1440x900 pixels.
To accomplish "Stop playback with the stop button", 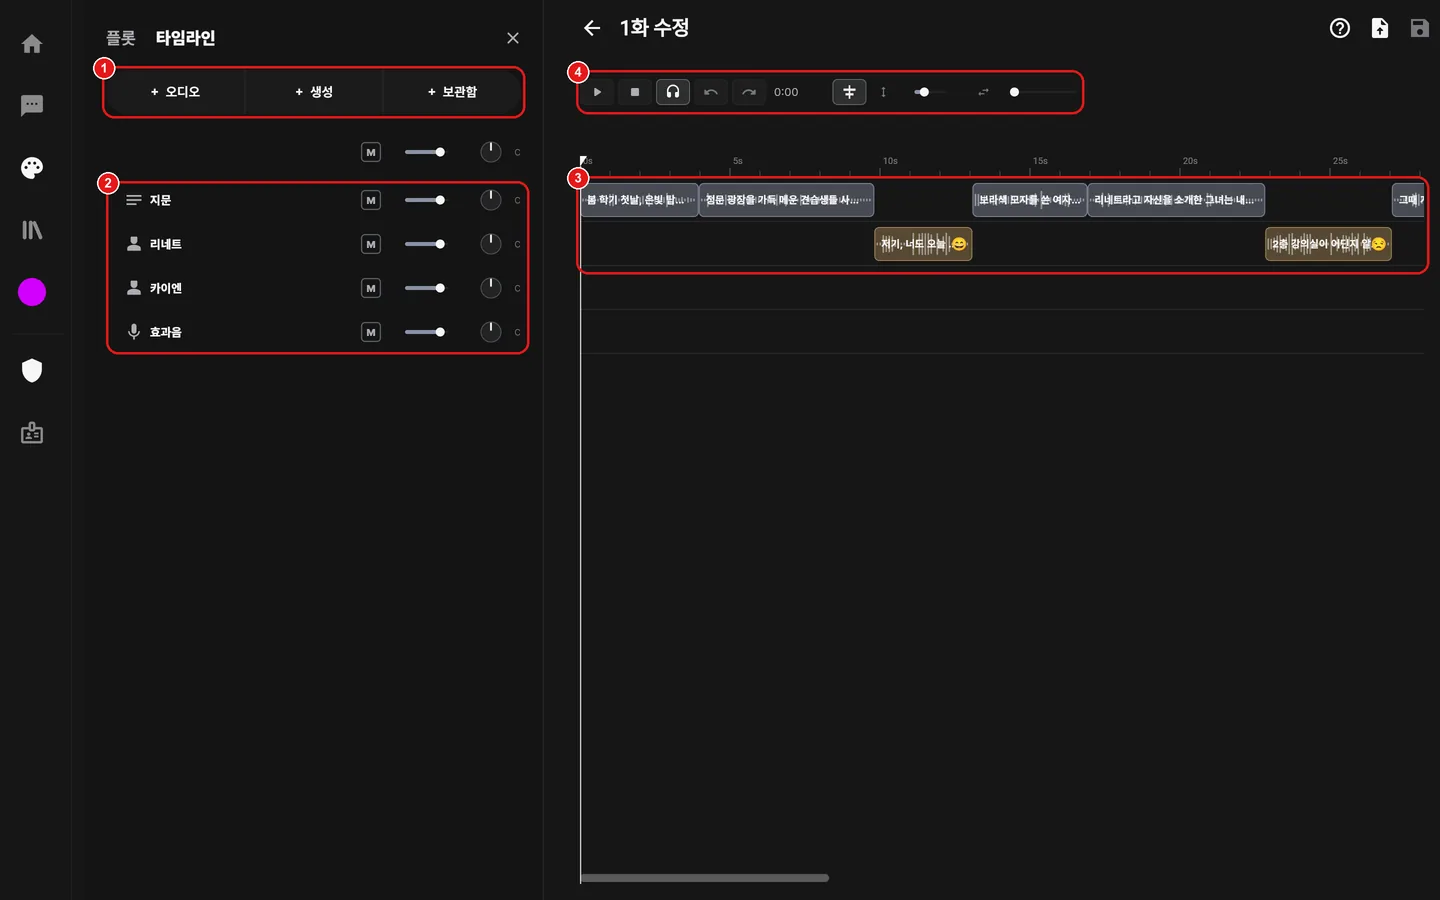I will [635, 92].
